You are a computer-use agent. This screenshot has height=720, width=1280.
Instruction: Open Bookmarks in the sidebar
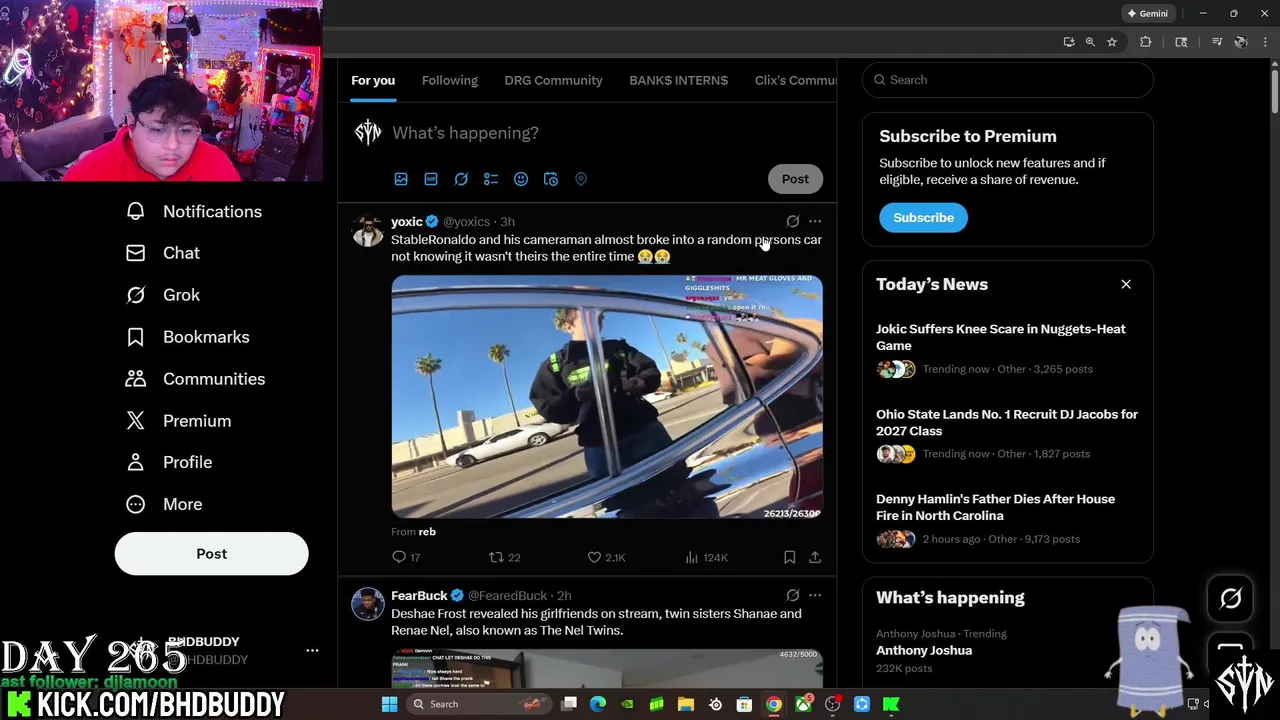coord(187,337)
